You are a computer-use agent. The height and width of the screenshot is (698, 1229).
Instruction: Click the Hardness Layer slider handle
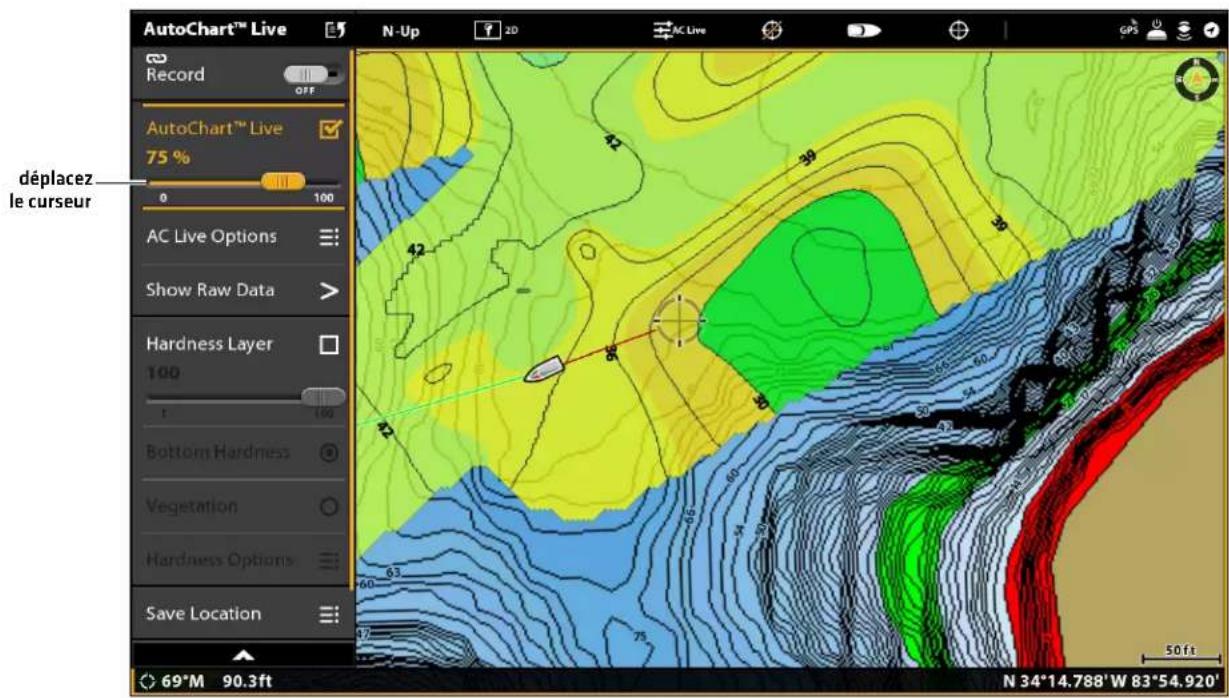pos(323,397)
